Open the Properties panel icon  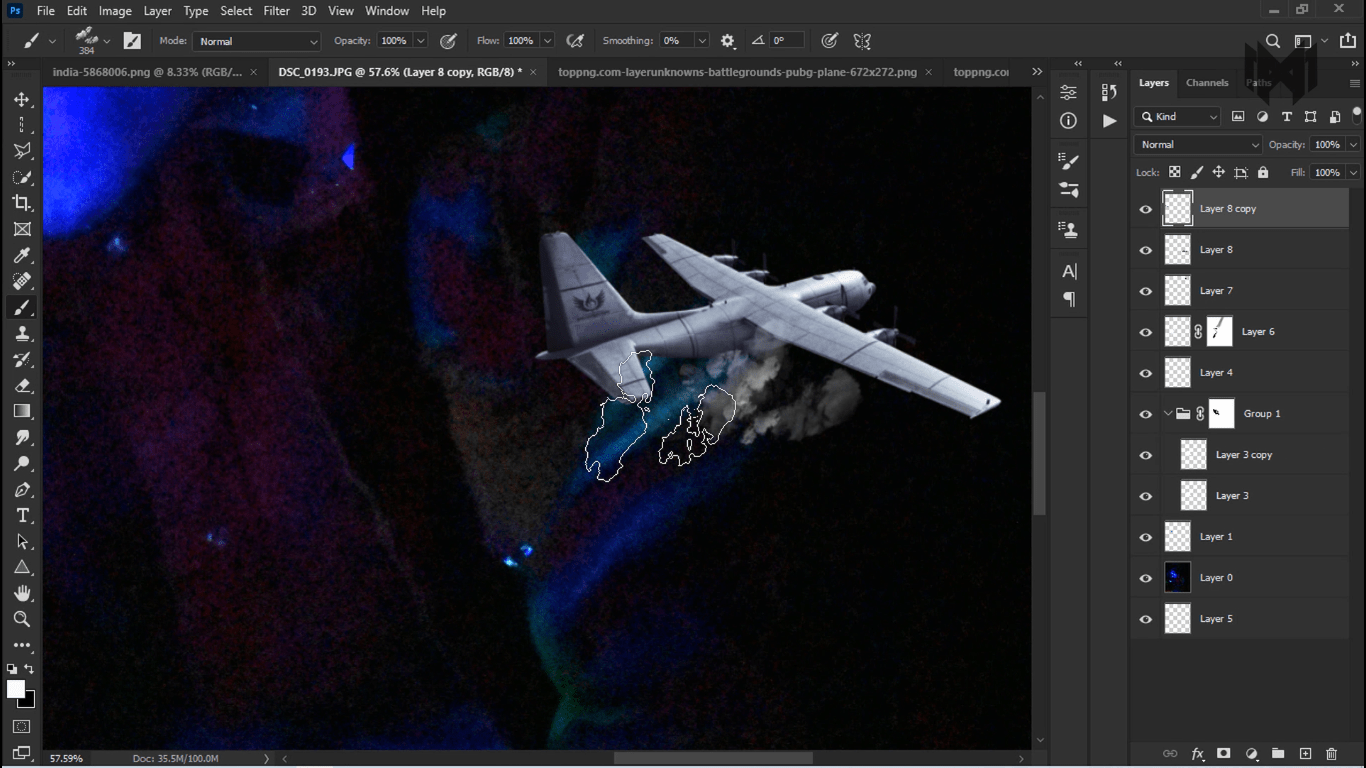tap(1069, 92)
